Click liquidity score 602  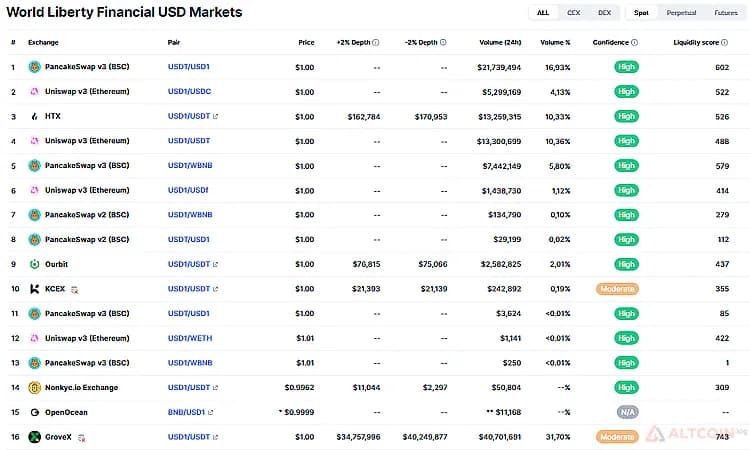722,67
